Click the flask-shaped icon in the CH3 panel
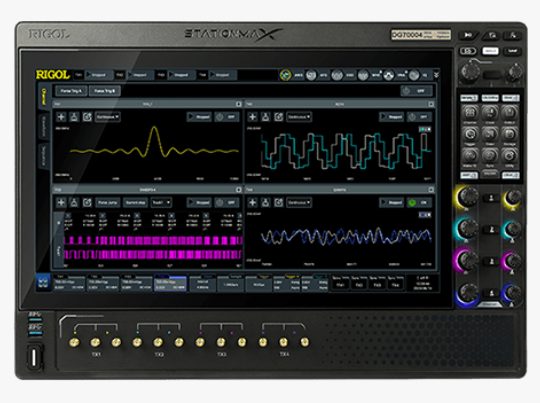 pyautogui.click(x=74, y=203)
